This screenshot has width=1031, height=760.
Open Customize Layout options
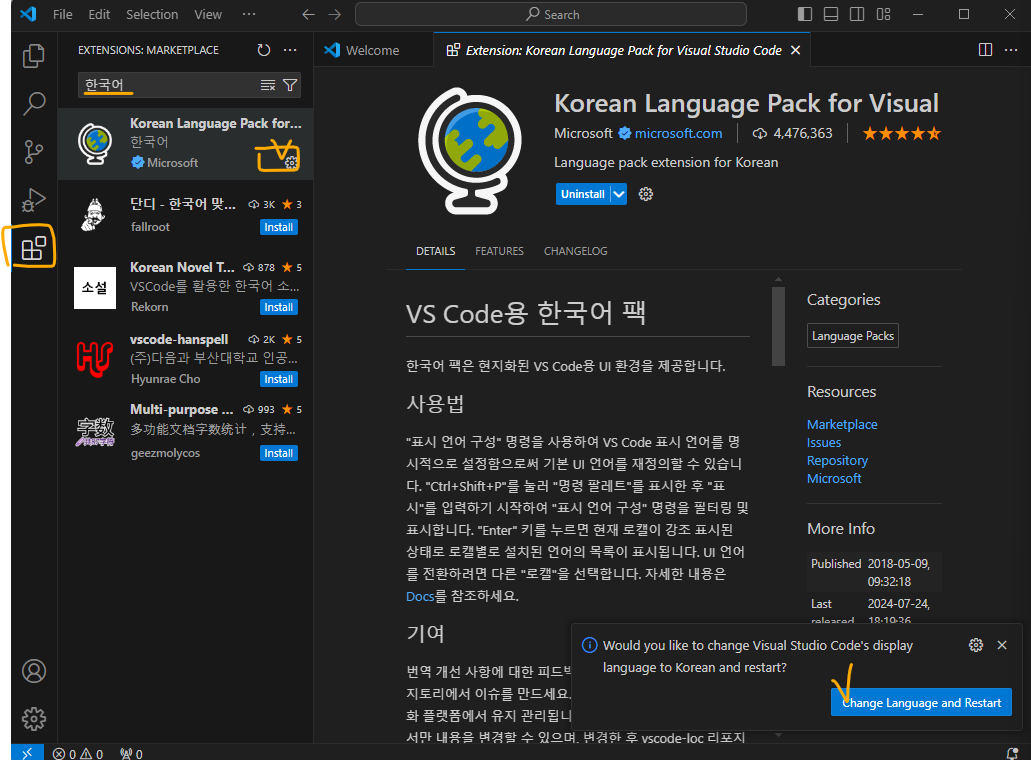click(x=883, y=14)
